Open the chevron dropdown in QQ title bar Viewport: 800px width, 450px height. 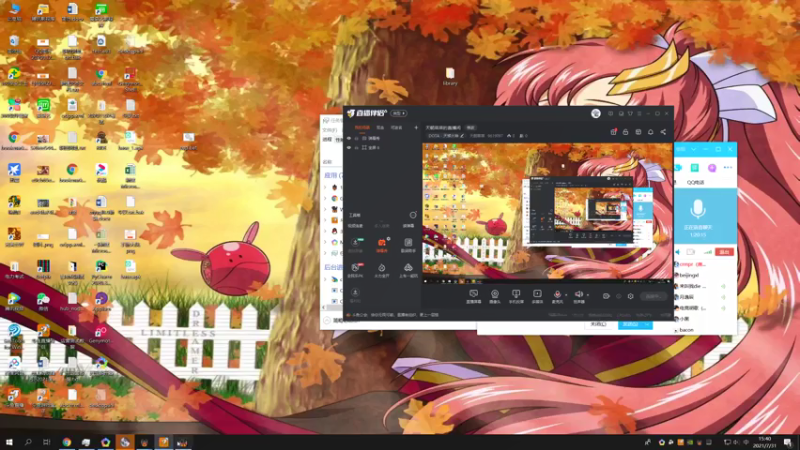coord(693,149)
